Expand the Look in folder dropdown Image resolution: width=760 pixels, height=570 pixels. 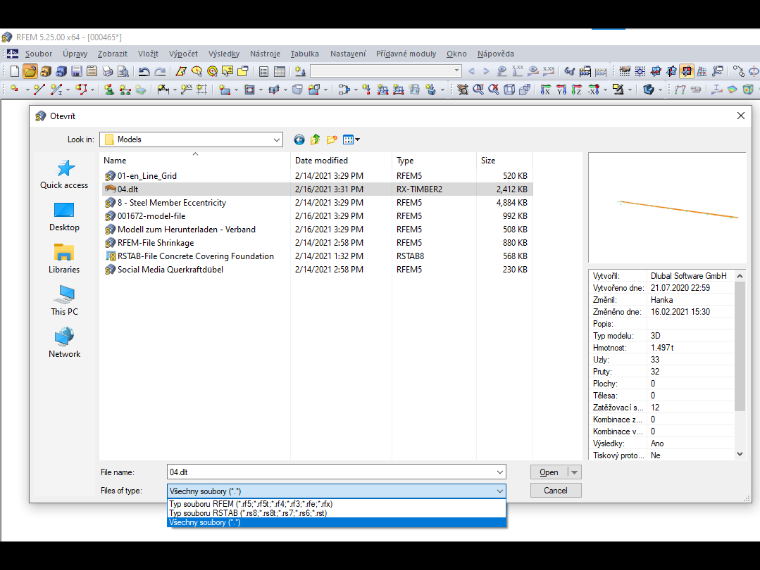point(276,140)
